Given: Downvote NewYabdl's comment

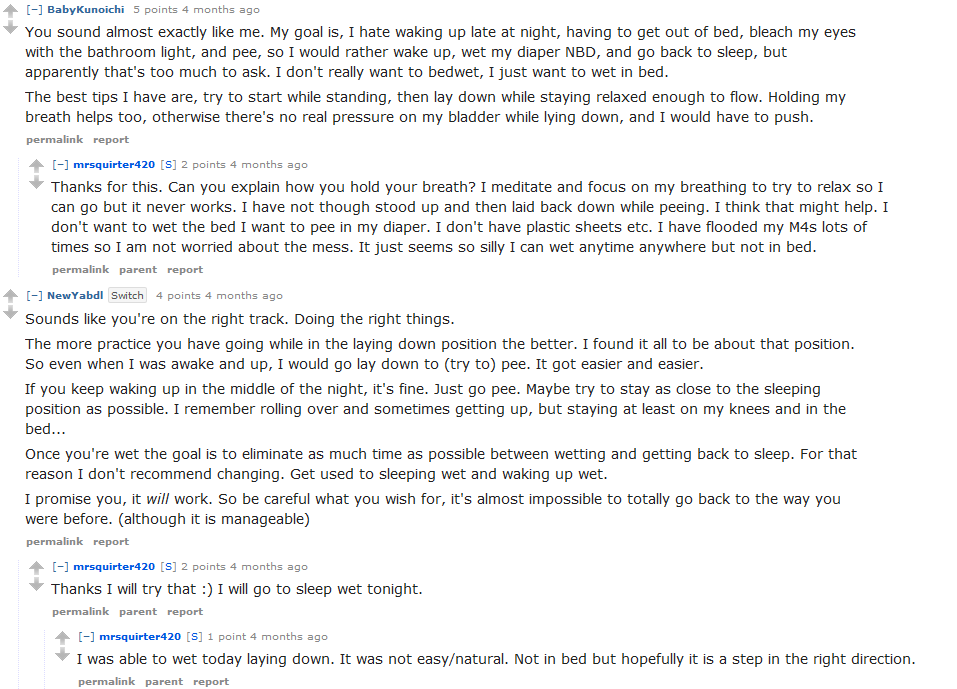Looking at the screenshot, I should tap(10, 313).
